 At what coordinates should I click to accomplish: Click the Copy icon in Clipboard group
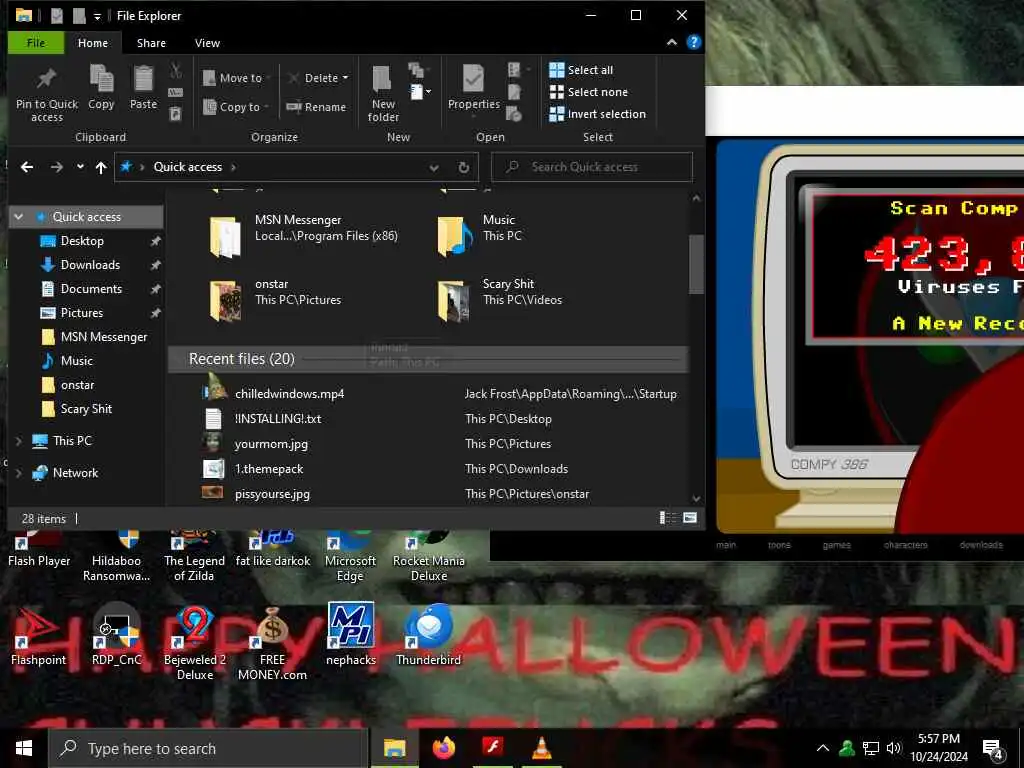(x=101, y=79)
